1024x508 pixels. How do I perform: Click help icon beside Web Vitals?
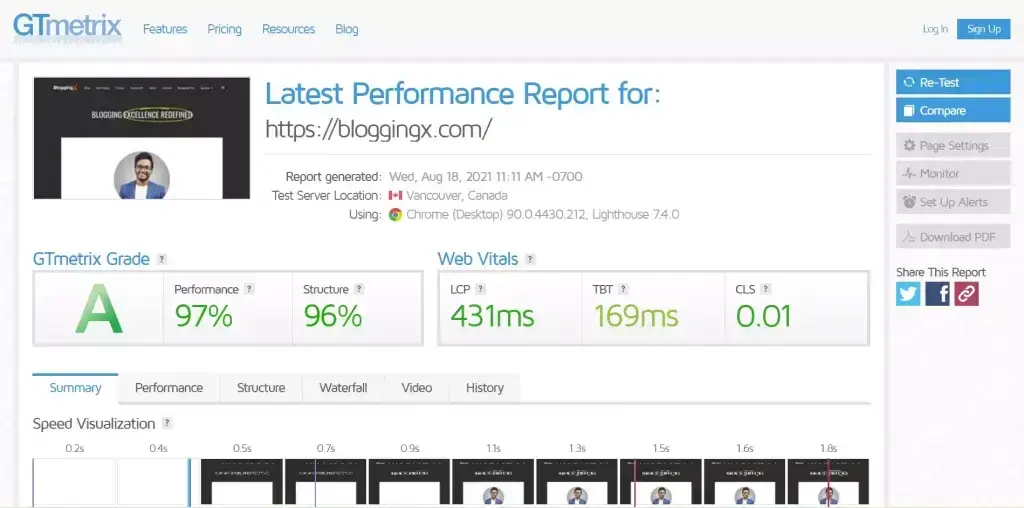[530, 259]
